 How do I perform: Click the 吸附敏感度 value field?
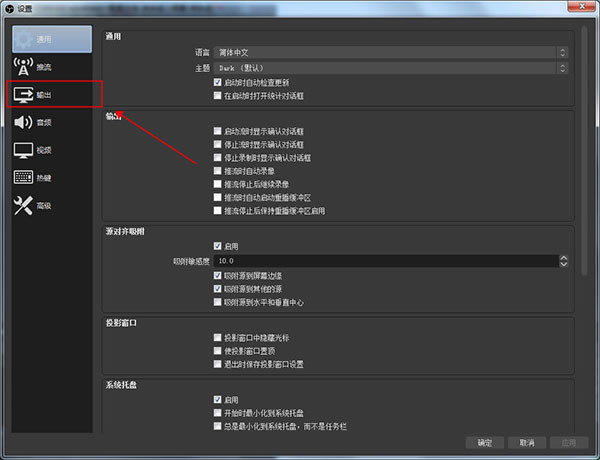point(385,261)
